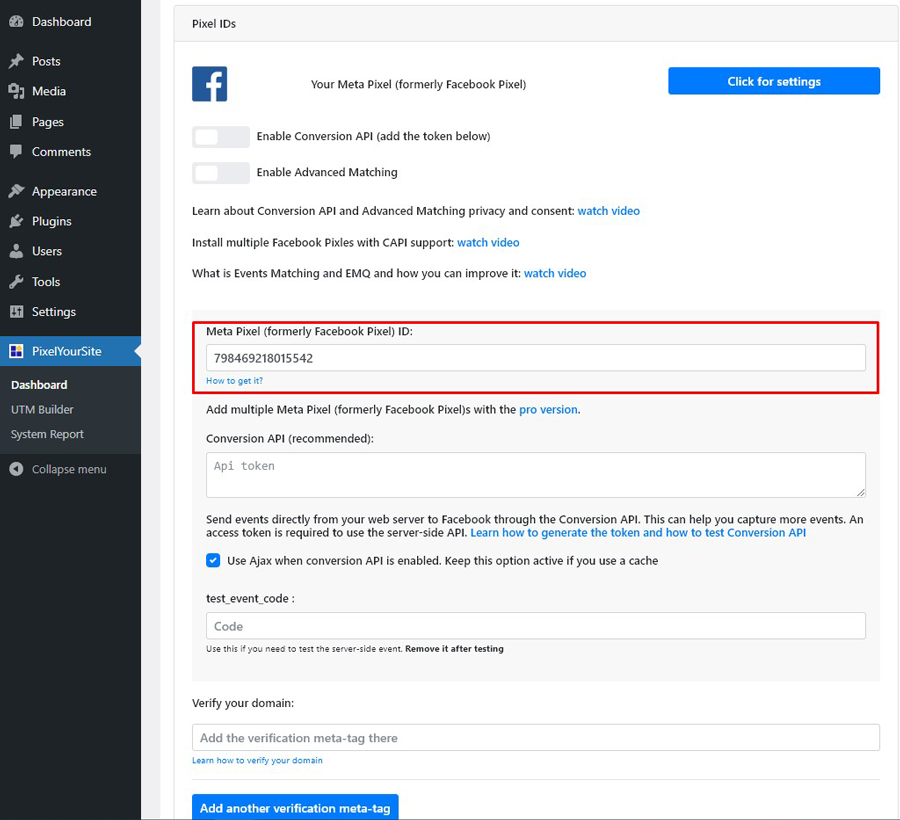The width and height of the screenshot is (900, 820).
Task: Toggle Enable Conversion API switch
Action: tap(221, 137)
